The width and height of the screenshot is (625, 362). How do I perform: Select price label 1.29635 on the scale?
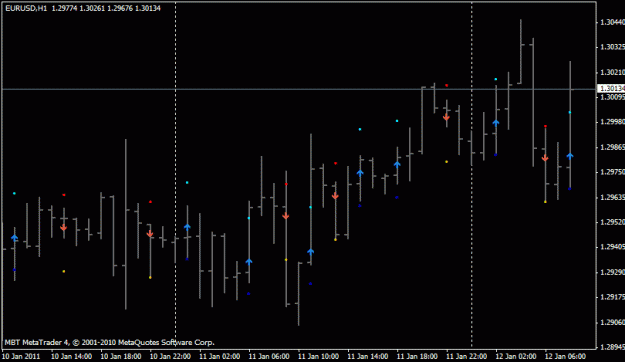[x=612, y=197]
